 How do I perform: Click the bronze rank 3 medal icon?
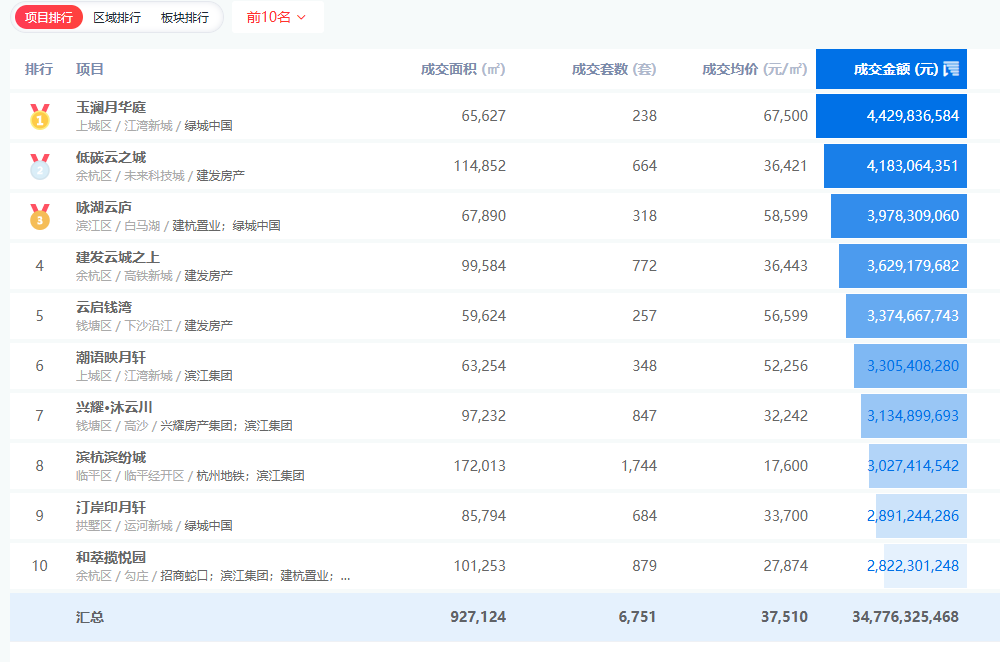pyautogui.click(x=40, y=217)
